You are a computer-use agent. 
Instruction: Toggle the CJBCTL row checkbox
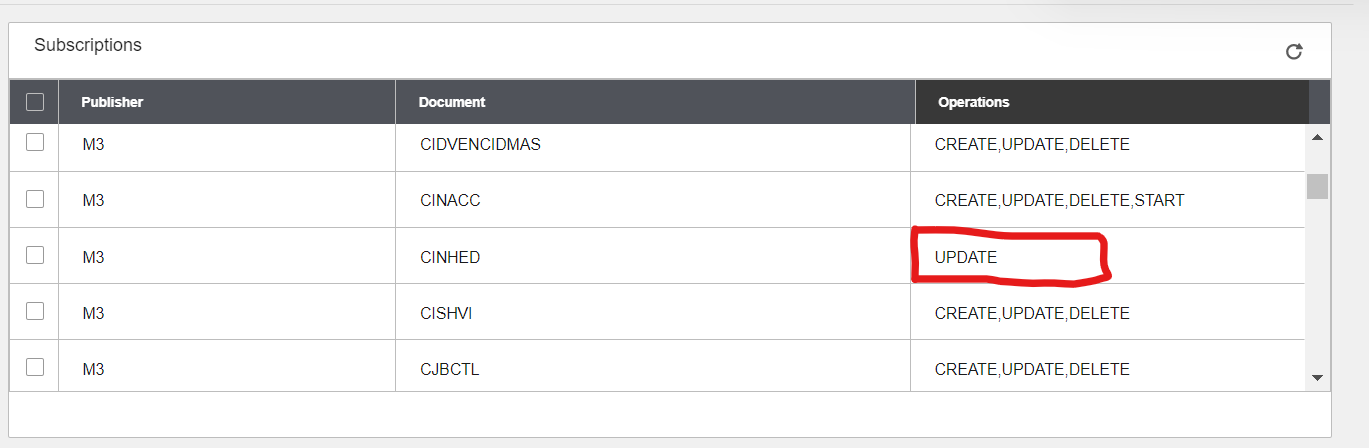[35, 367]
